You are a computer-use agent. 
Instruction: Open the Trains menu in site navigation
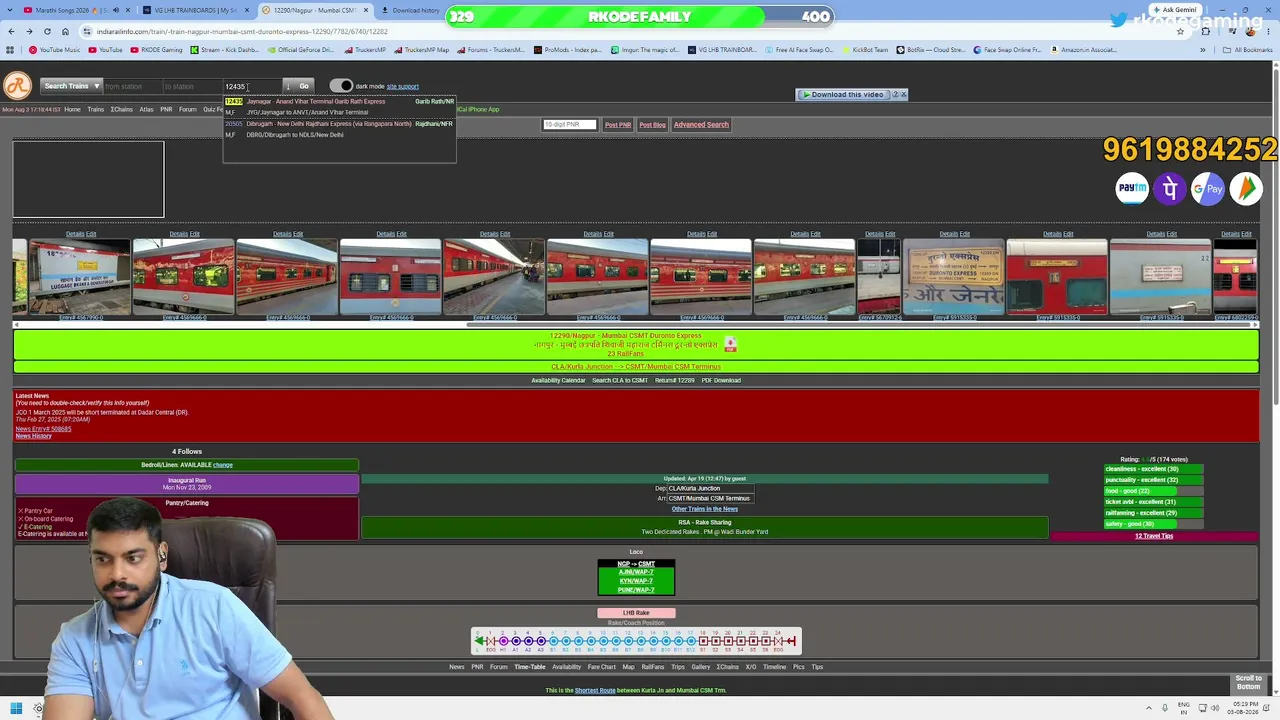(96, 109)
